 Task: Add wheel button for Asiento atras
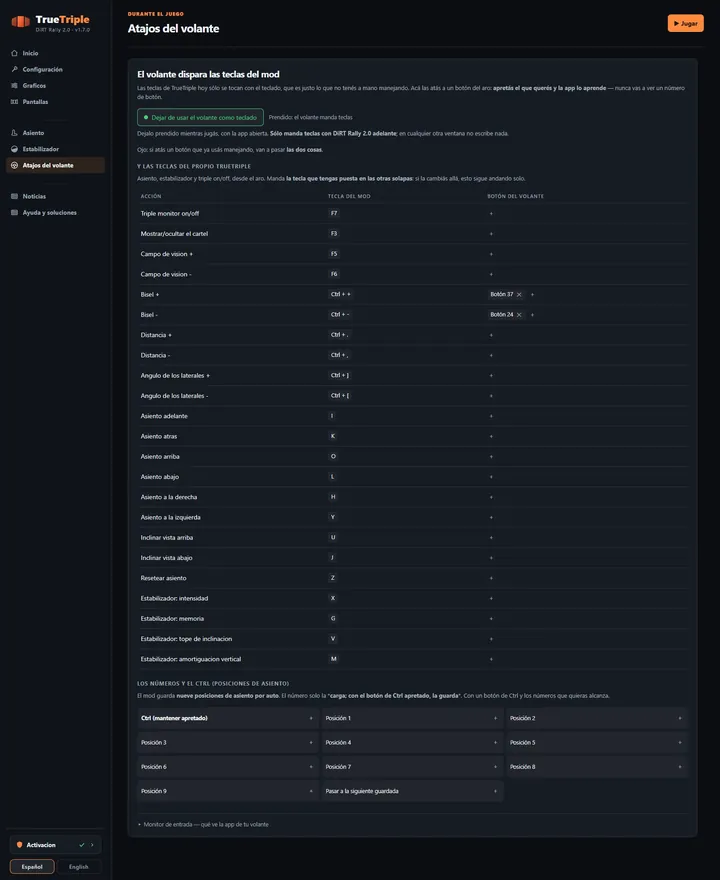(491, 437)
